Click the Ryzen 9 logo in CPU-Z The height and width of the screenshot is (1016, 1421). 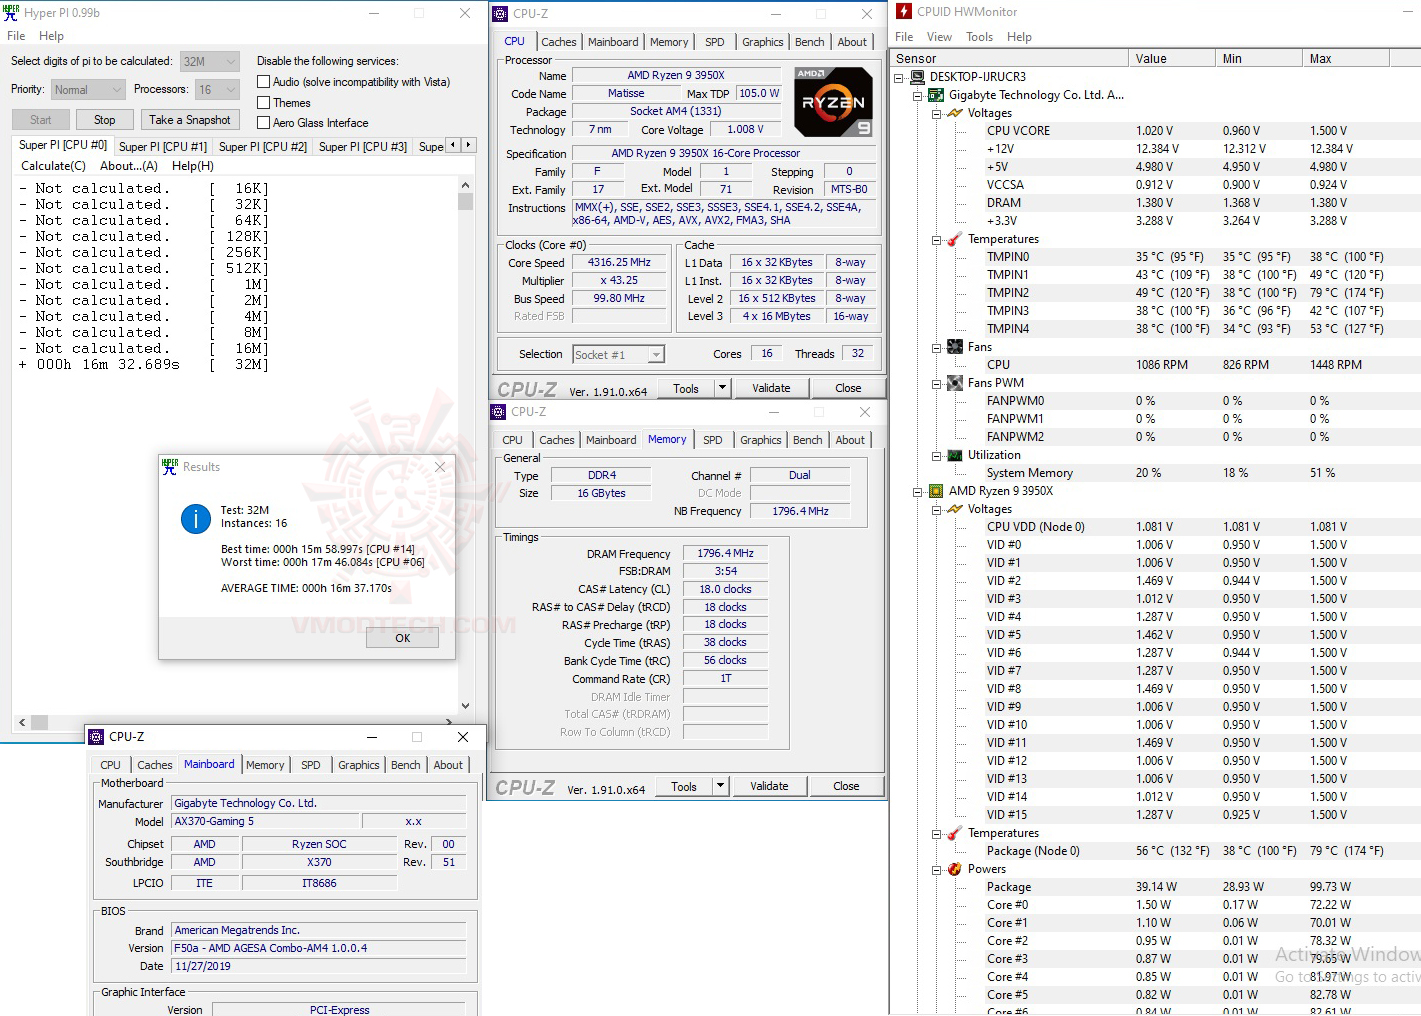pos(833,101)
